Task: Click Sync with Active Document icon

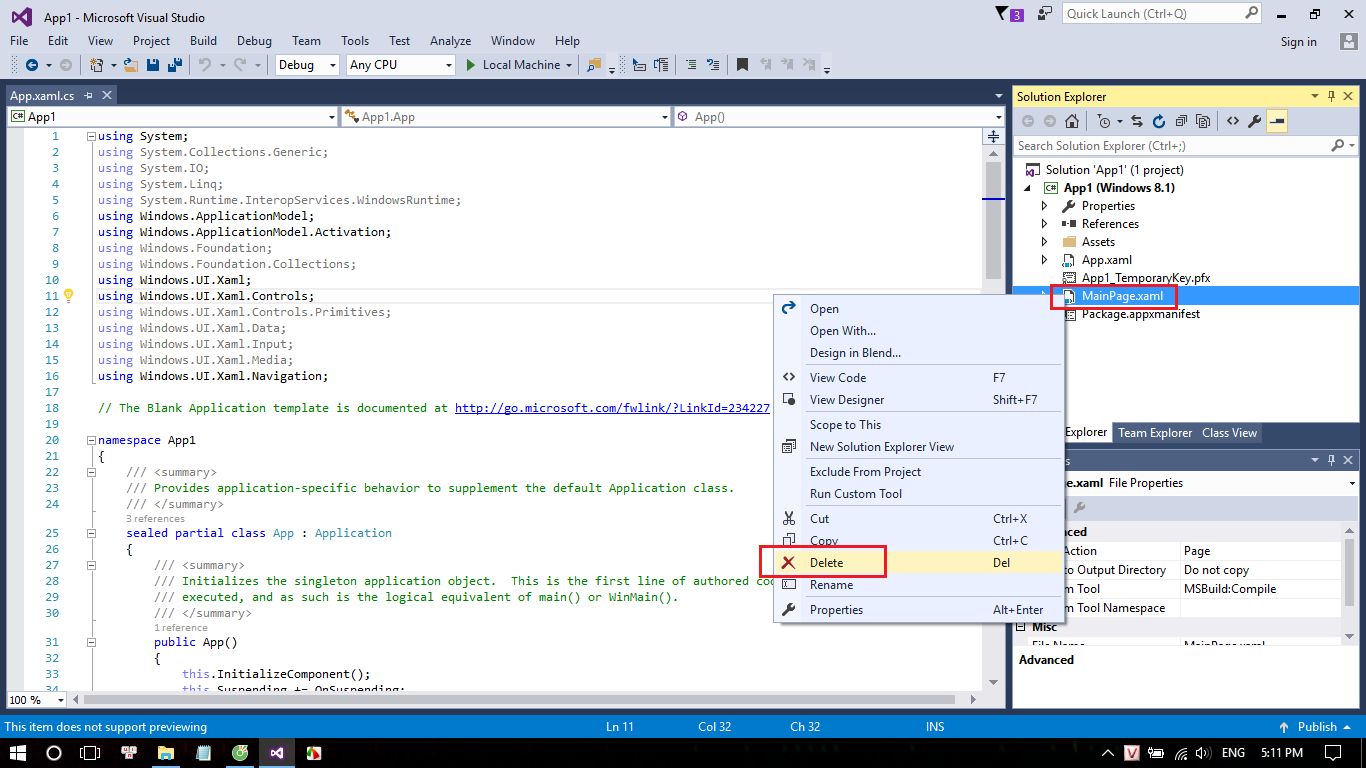Action: (1137, 121)
